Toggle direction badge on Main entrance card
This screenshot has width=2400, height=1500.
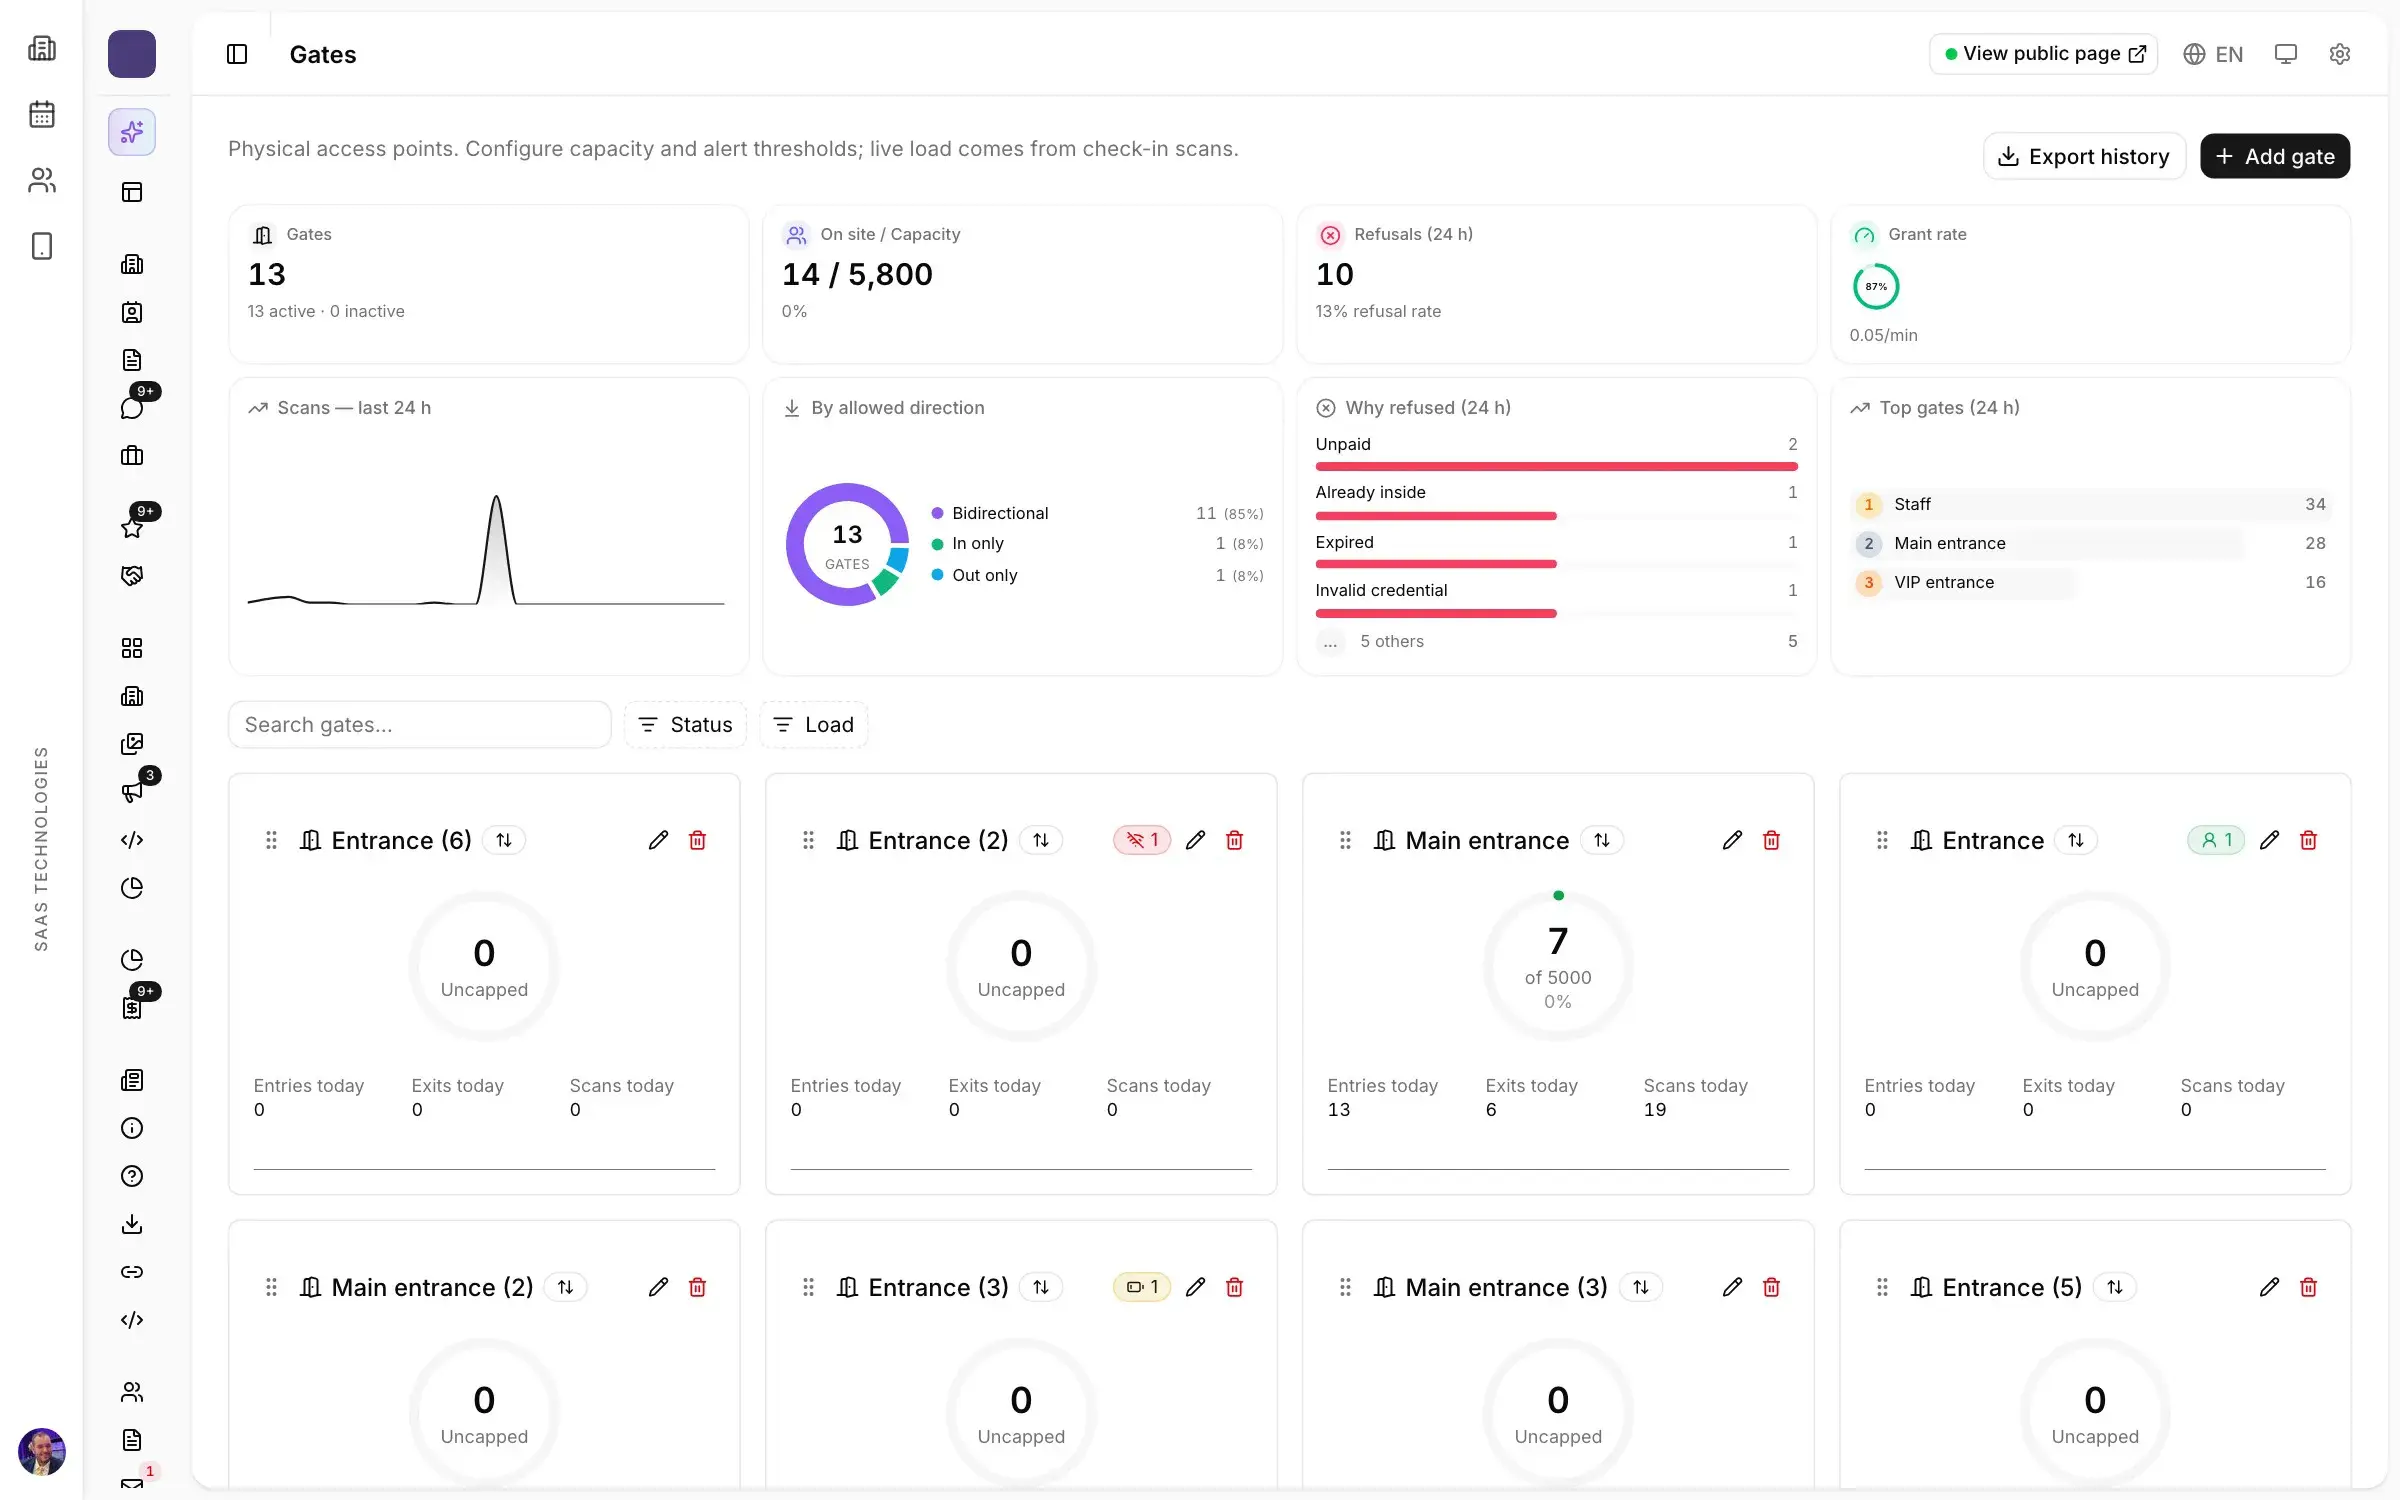(1602, 840)
